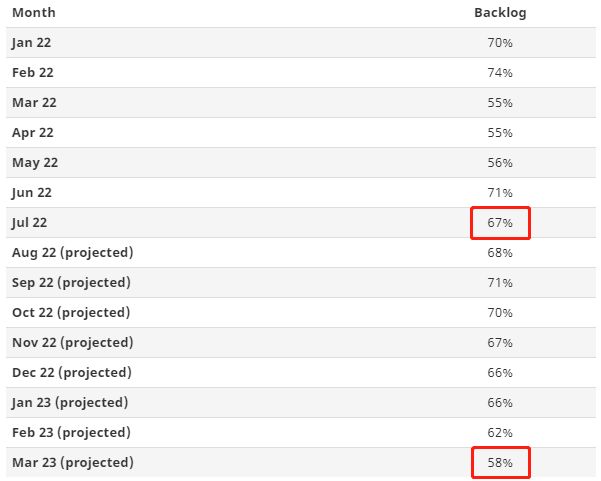
Task: Click the Backlog column header
Action: coord(500,13)
